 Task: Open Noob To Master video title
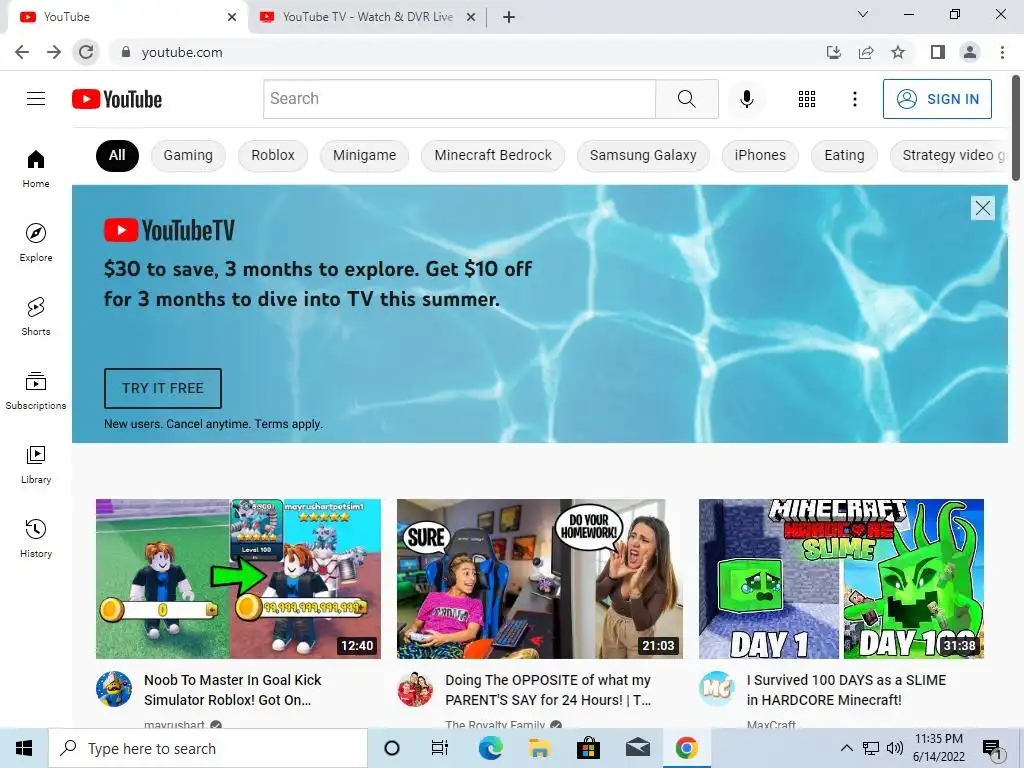pyautogui.click(x=232, y=690)
